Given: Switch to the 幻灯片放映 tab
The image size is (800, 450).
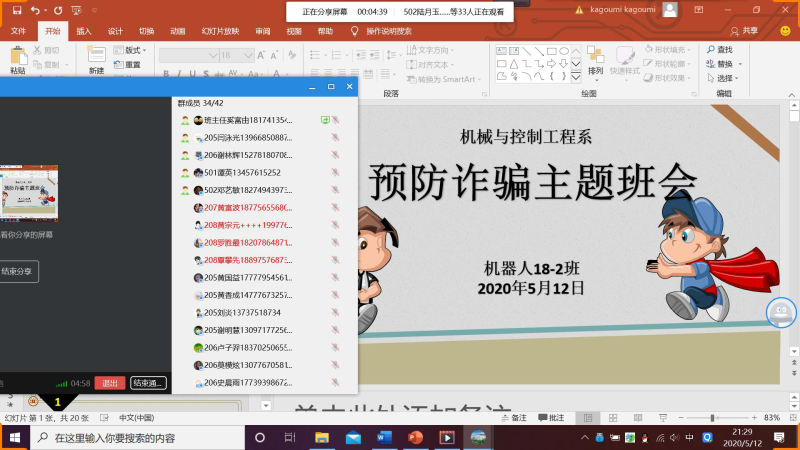Looking at the screenshot, I should 221,31.
